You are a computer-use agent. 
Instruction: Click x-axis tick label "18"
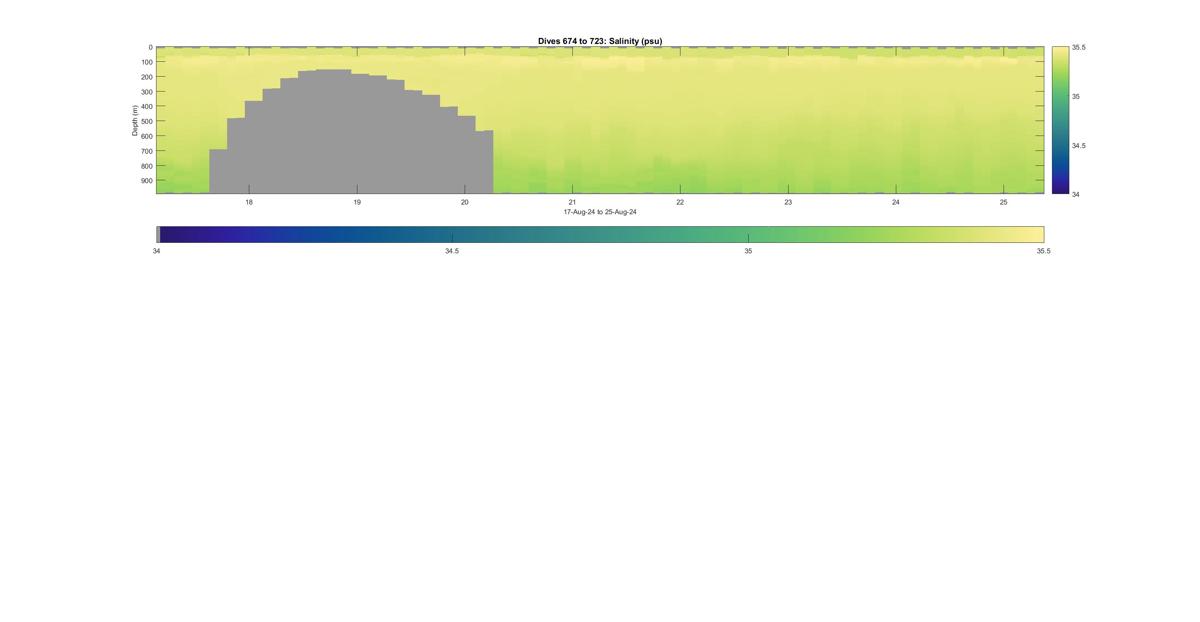point(249,202)
